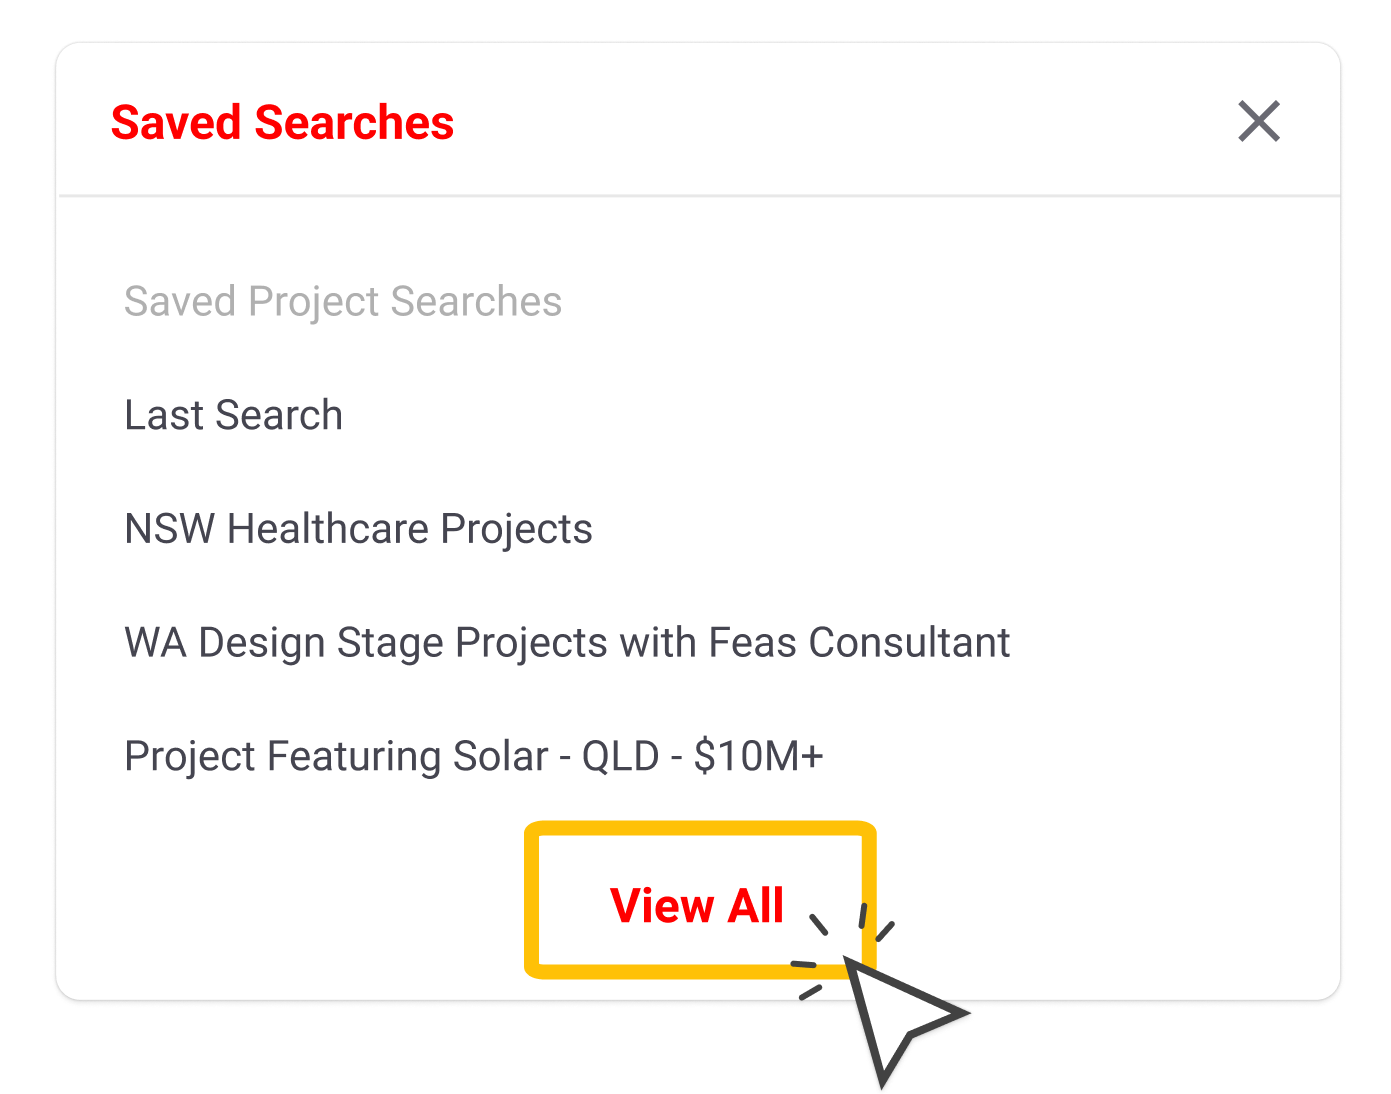Open the Last Search entry
Image resolution: width=1391 pixels, height=1094 pixels.
pyautogui.click(x=233, y=415)
